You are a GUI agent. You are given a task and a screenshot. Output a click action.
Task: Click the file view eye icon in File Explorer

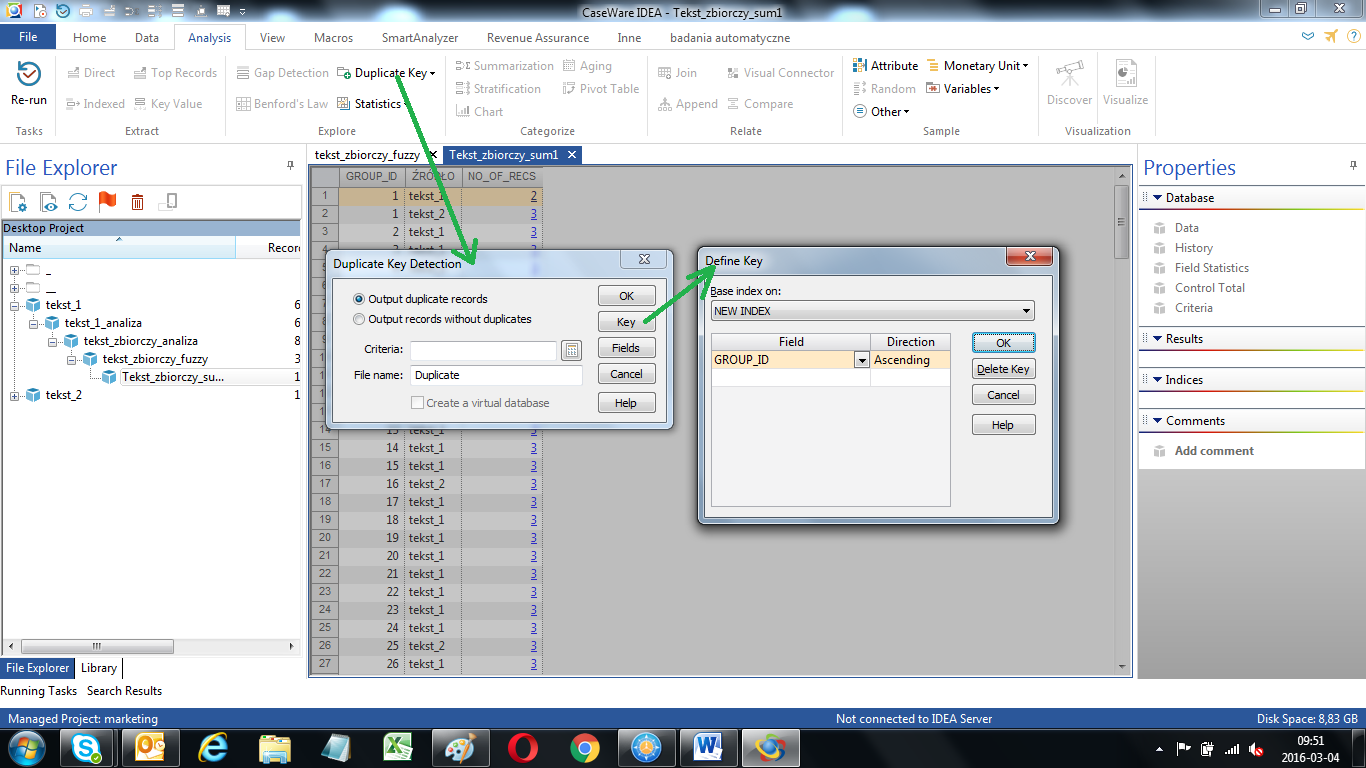pyautogui.click(x=48, y=202)
